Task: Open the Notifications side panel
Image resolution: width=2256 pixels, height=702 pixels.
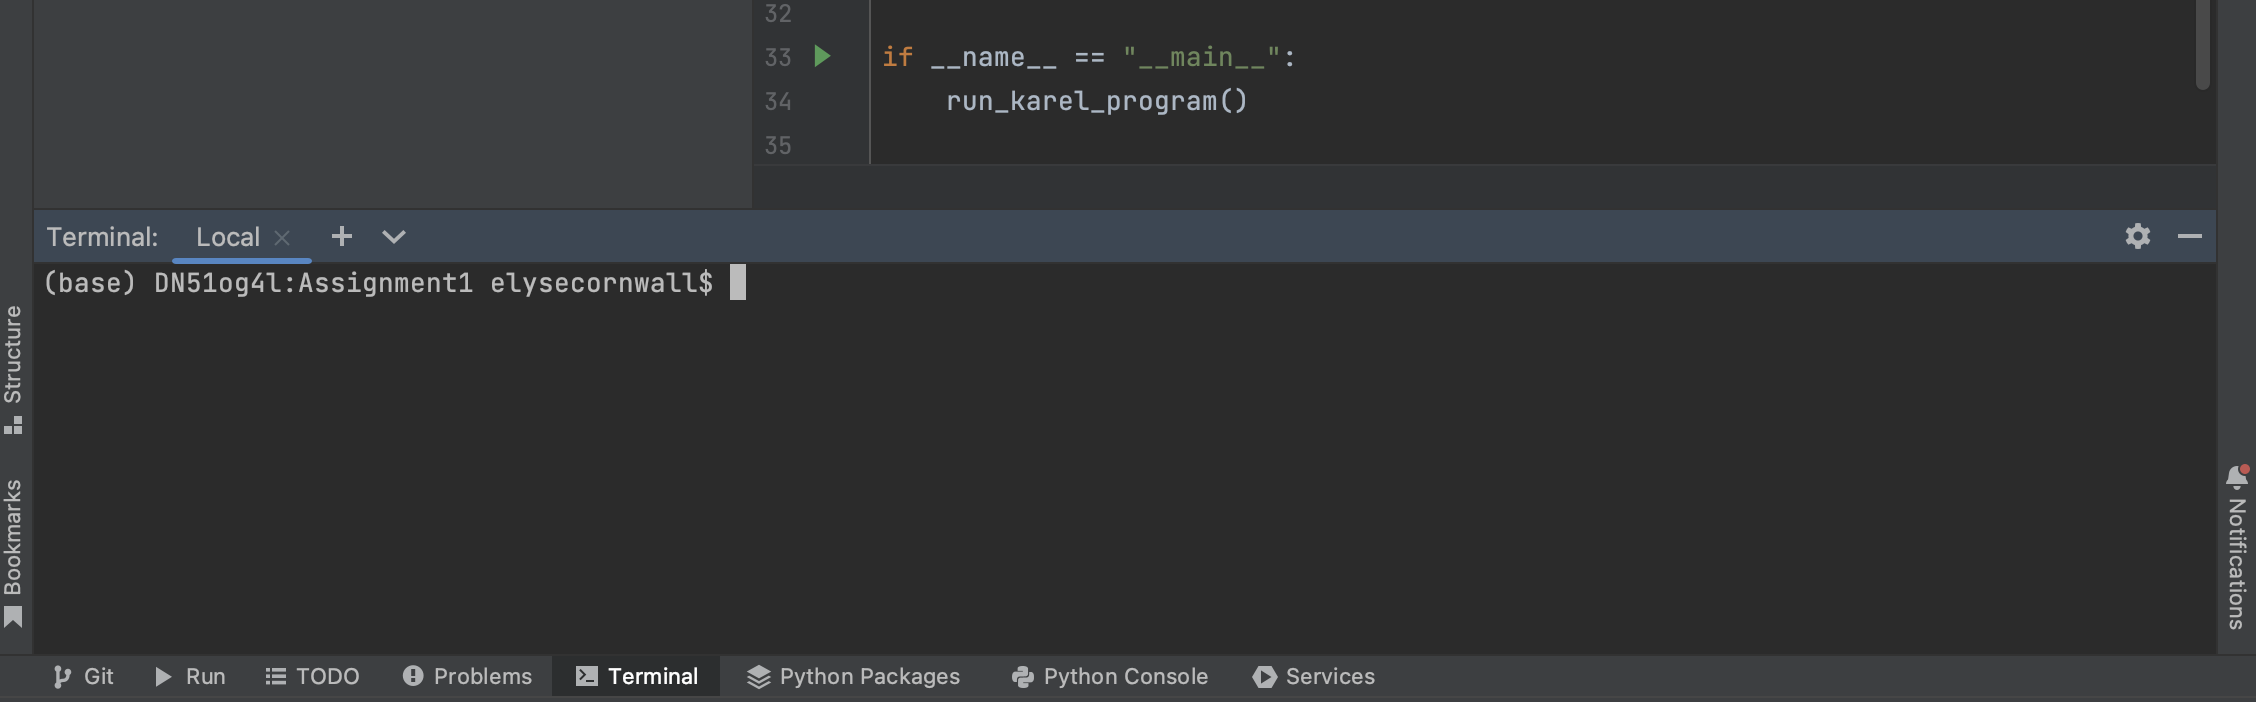Action: [x=2237, y=546]
